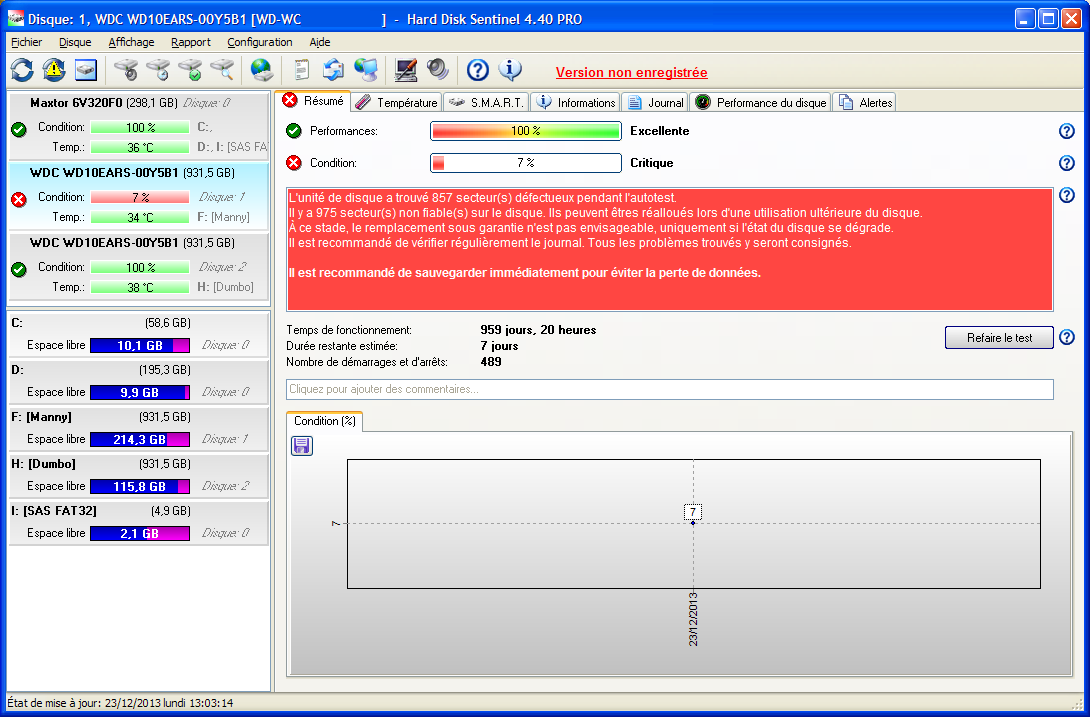Click the disk with speaker test icon
The height and width of the screenshot is (717, 1090).
(x=126, y=70)
